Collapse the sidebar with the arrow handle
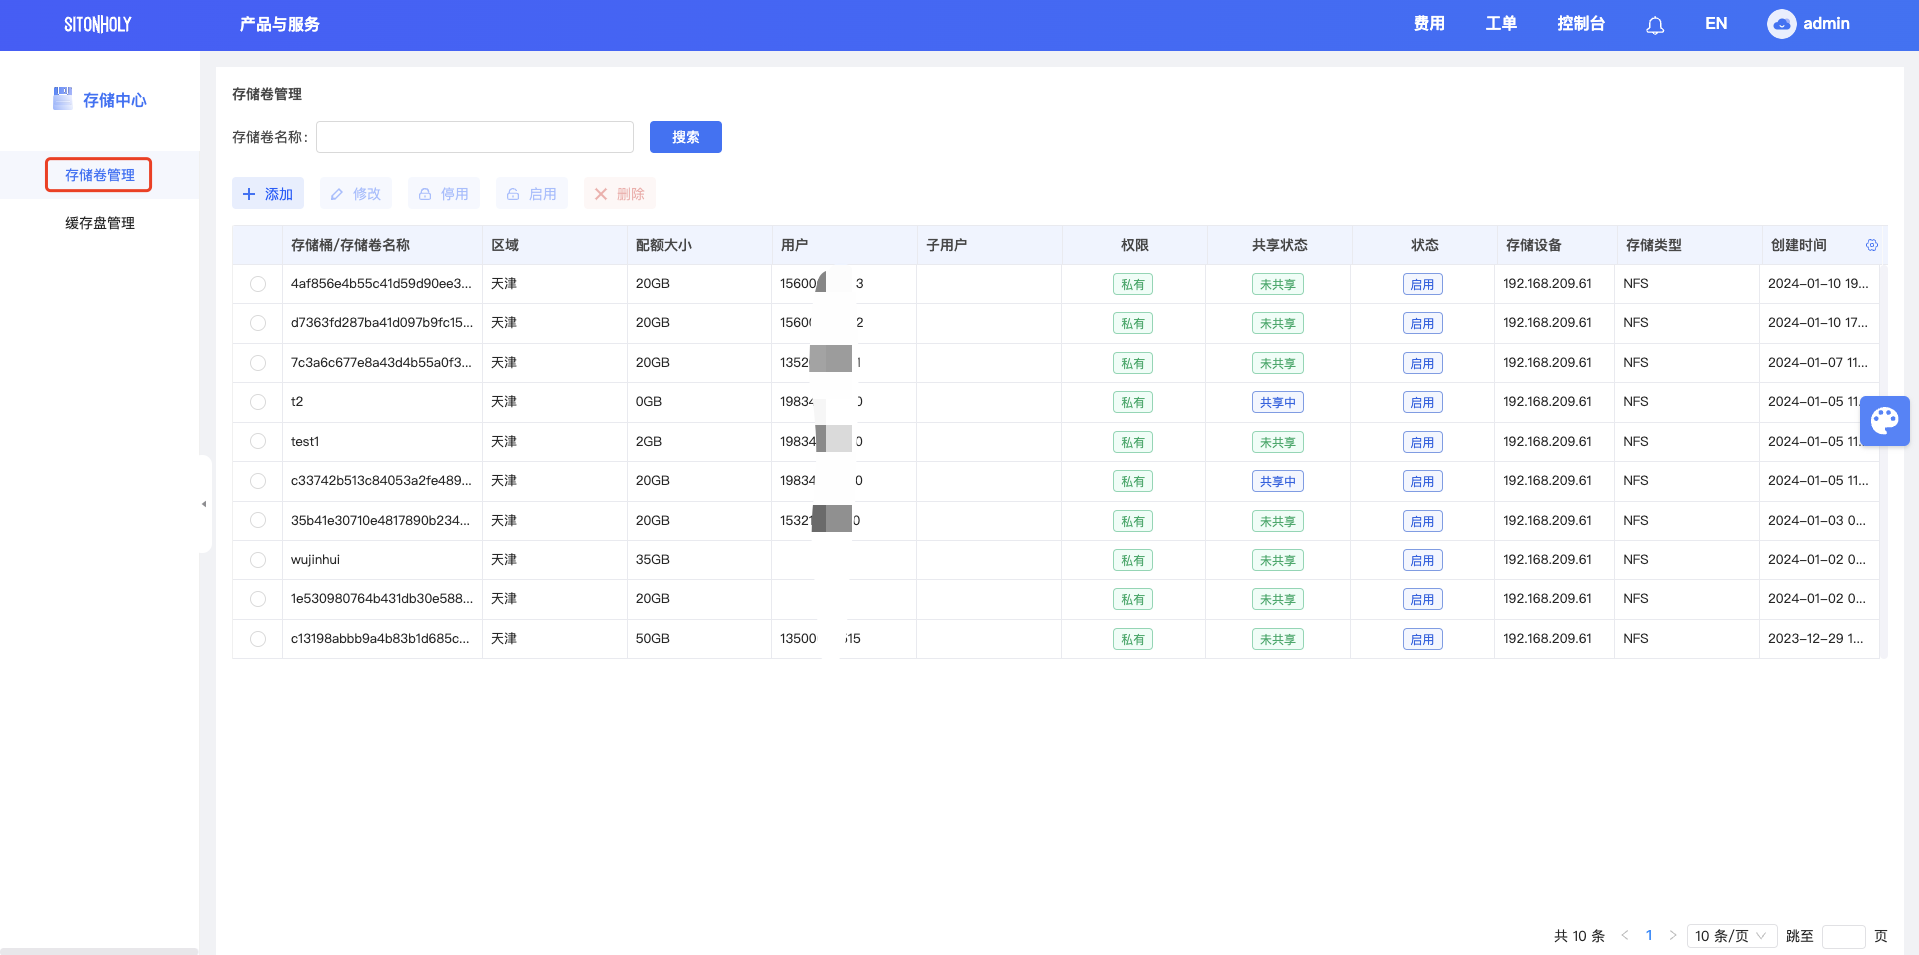The image size is (1919, 955). pyautogui.click(x=204, y=504)
